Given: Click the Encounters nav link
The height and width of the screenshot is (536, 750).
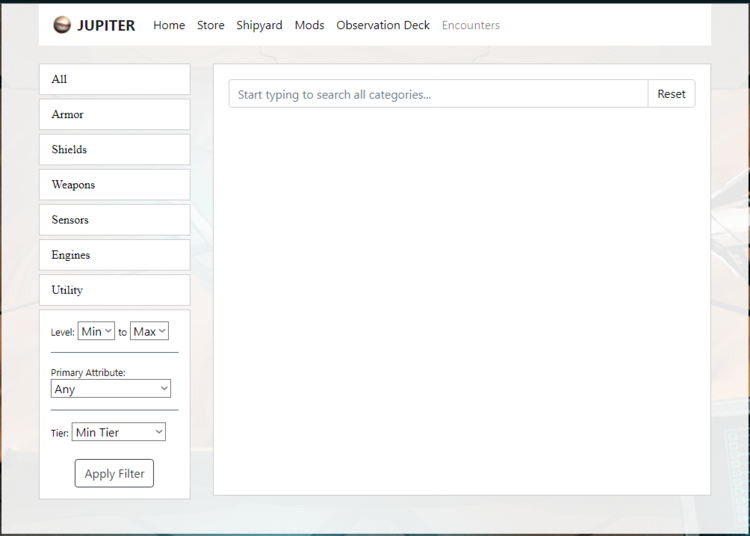Looking at the screenshot, I should coord(471,25).
